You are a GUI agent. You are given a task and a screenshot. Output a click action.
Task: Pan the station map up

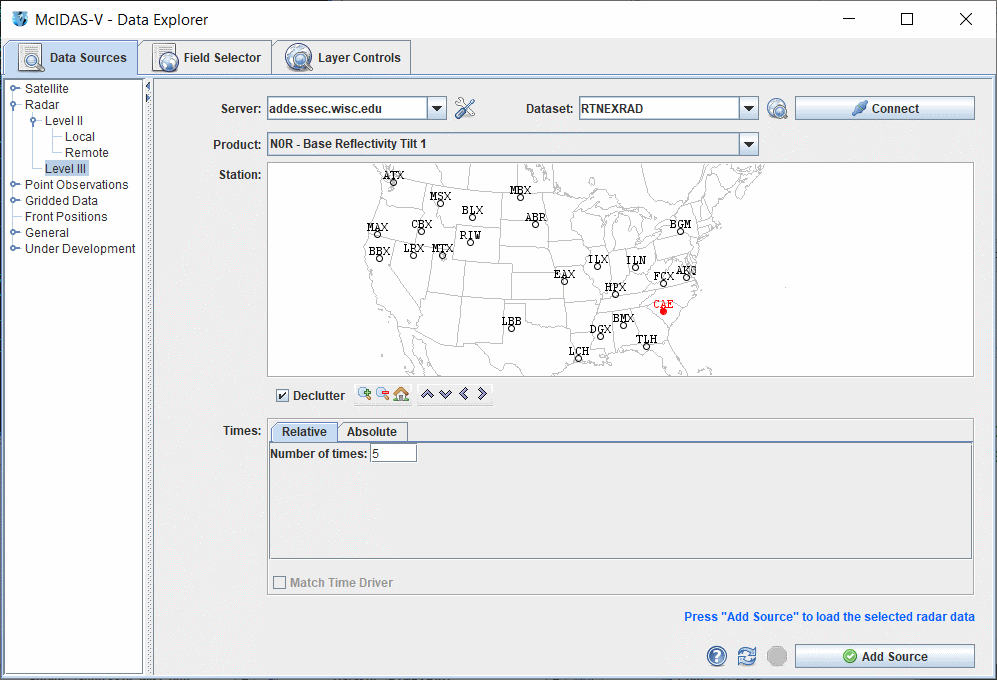(x=427, y=394)
